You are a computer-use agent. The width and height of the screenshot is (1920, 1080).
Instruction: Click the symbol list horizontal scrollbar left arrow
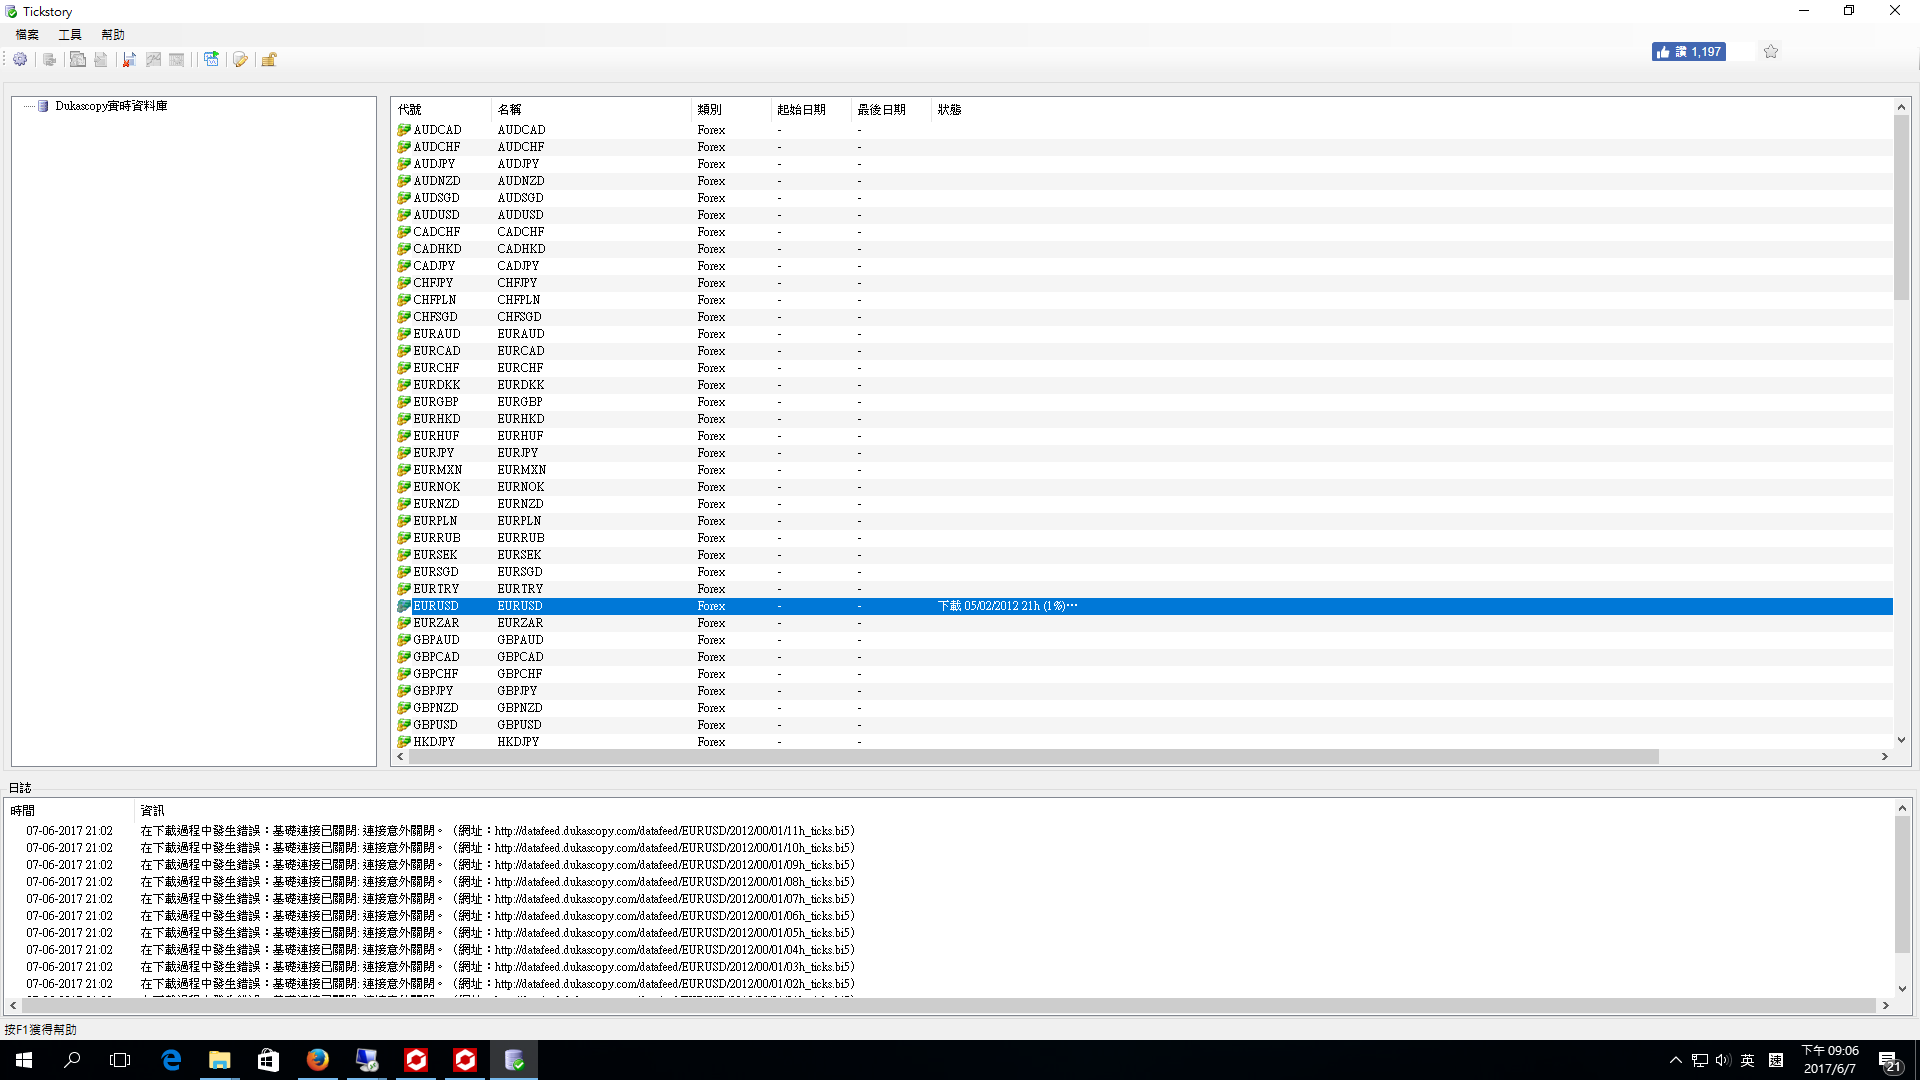pyautogui.click(x=401, y=757)
